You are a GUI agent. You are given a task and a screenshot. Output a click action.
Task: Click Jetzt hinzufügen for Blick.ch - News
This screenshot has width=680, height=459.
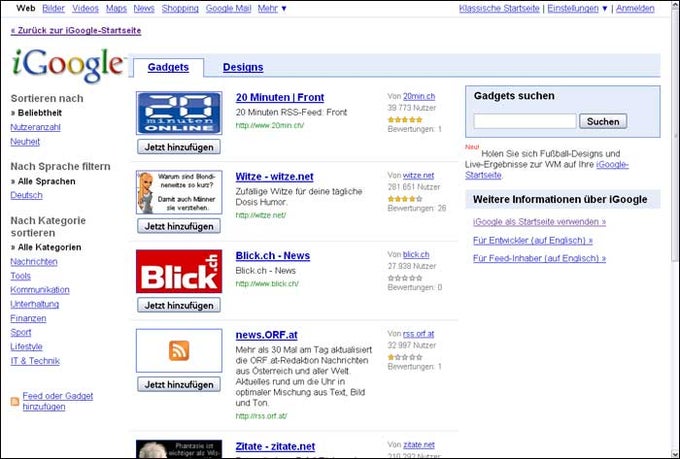coord(179,305)
